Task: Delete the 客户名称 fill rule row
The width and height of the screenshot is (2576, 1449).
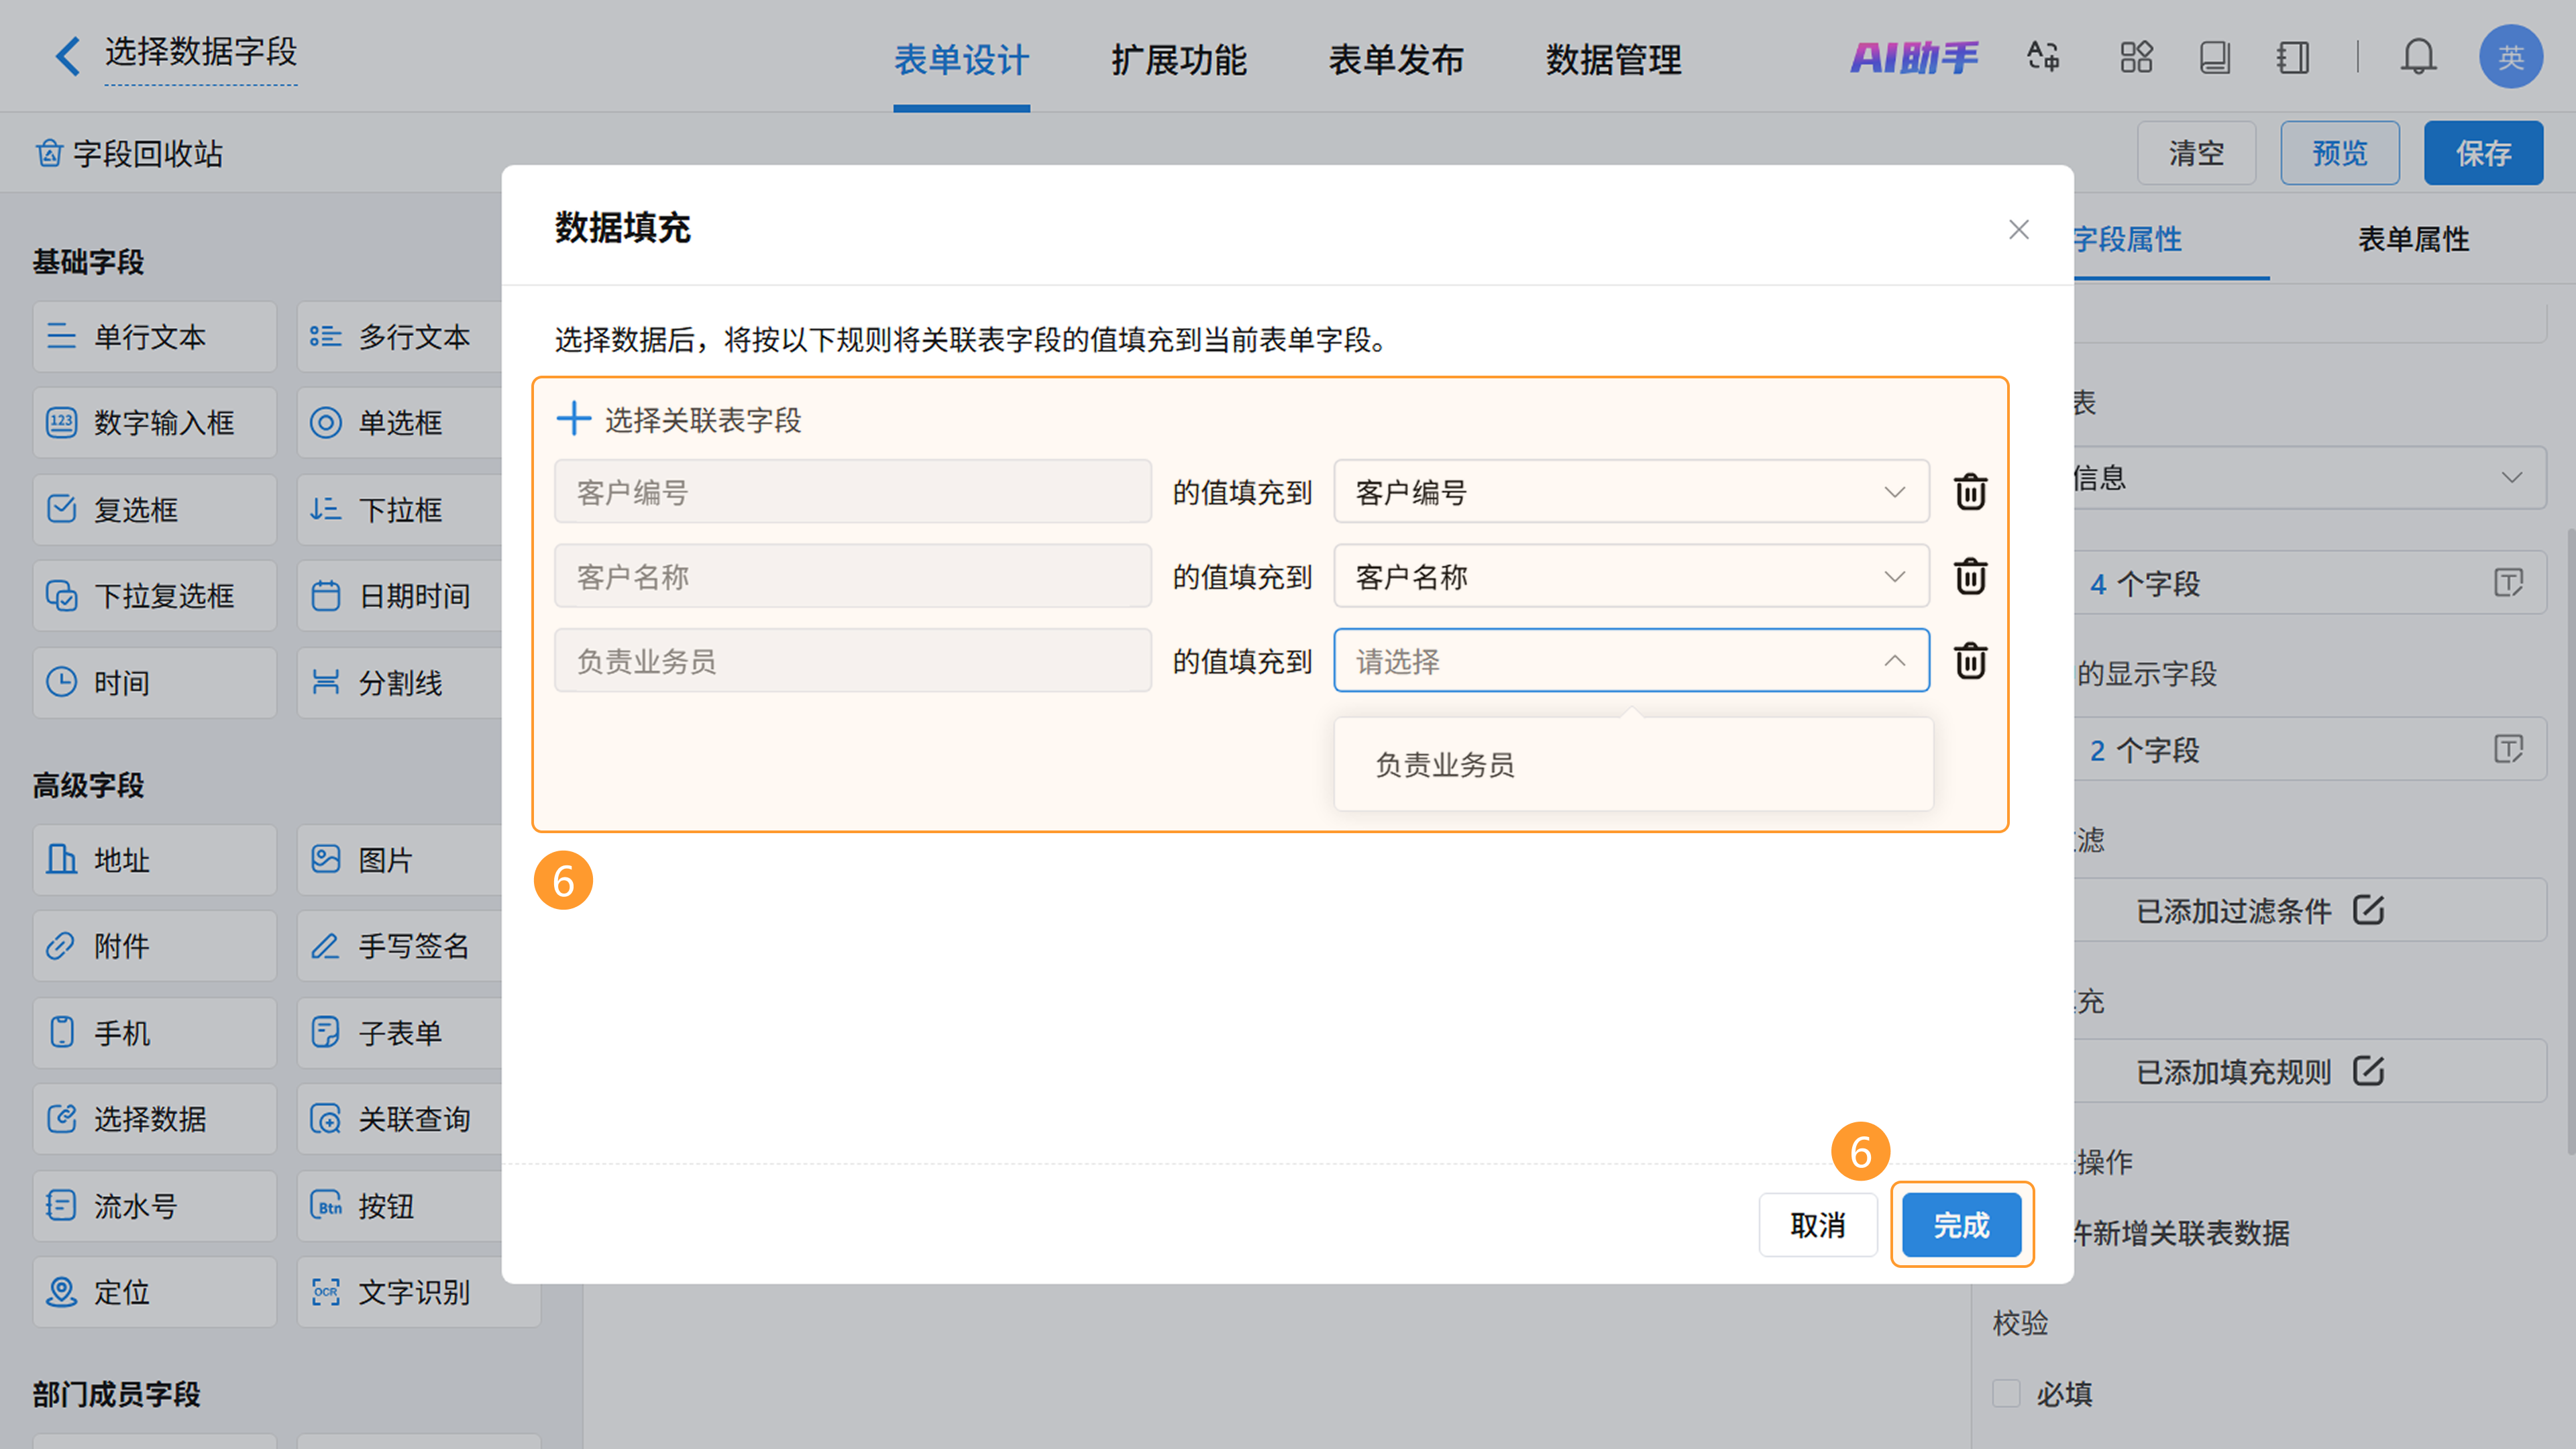Action: tap(1970, 577)
